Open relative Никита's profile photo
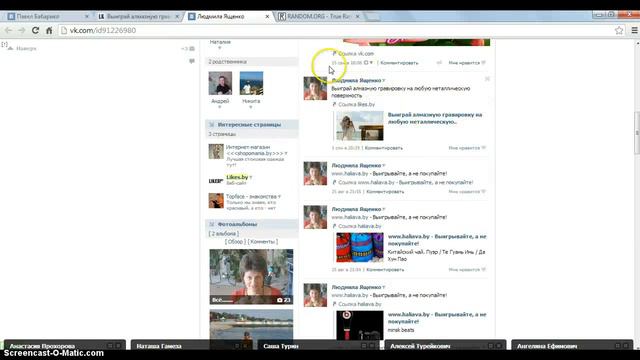The width and height of the screenshot is (640, 360). click(x=251, y=83)
